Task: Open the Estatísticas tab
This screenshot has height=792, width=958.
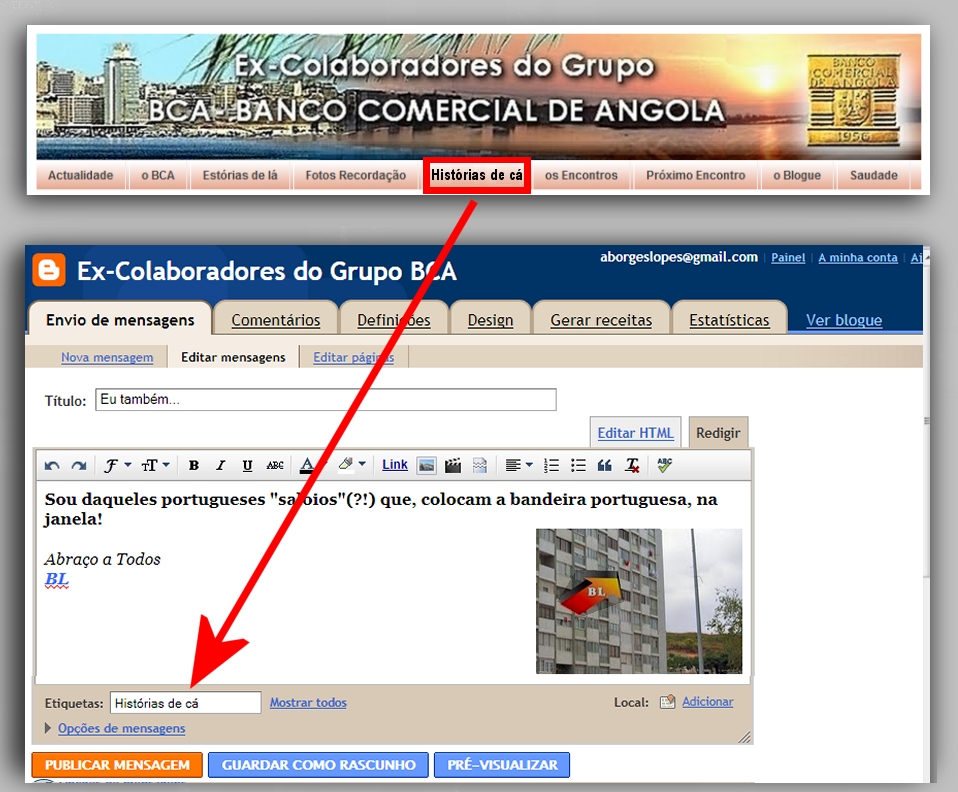Action: pos(729,320)
